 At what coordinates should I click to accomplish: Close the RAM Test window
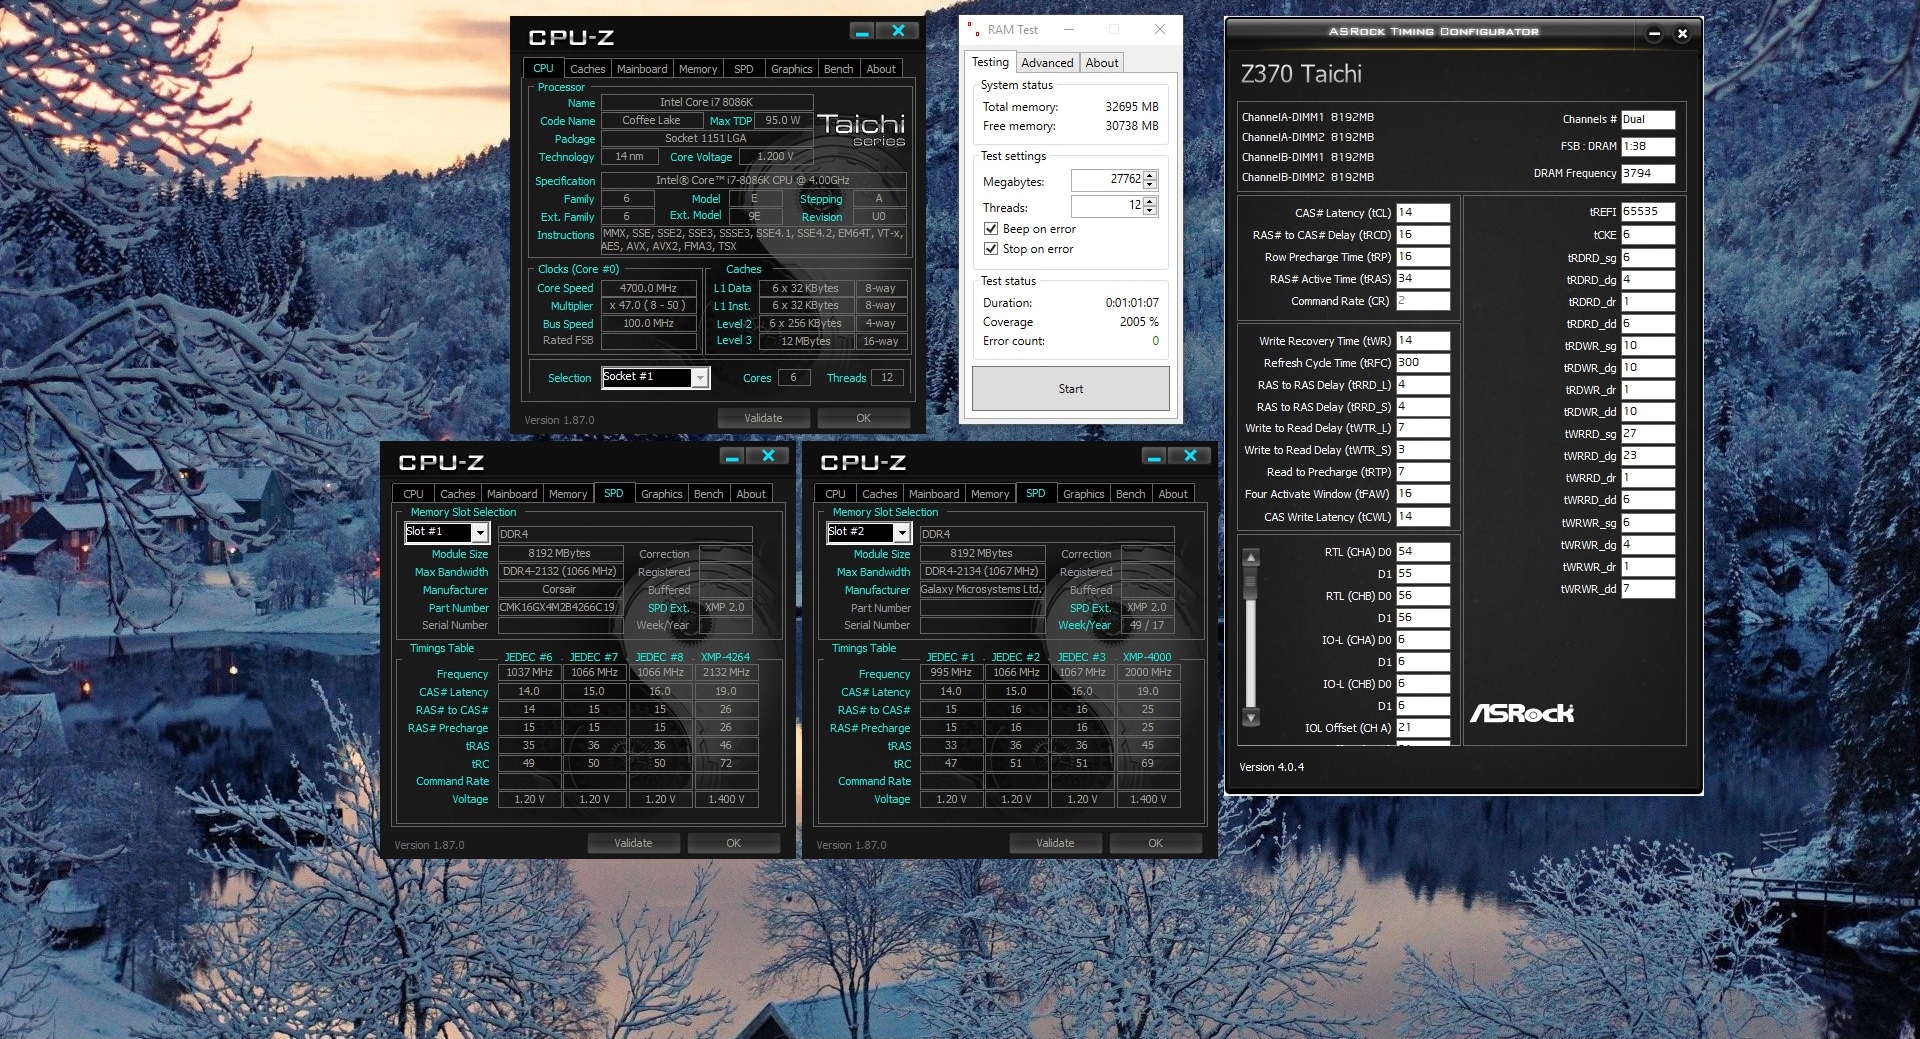pos(1160,30)
